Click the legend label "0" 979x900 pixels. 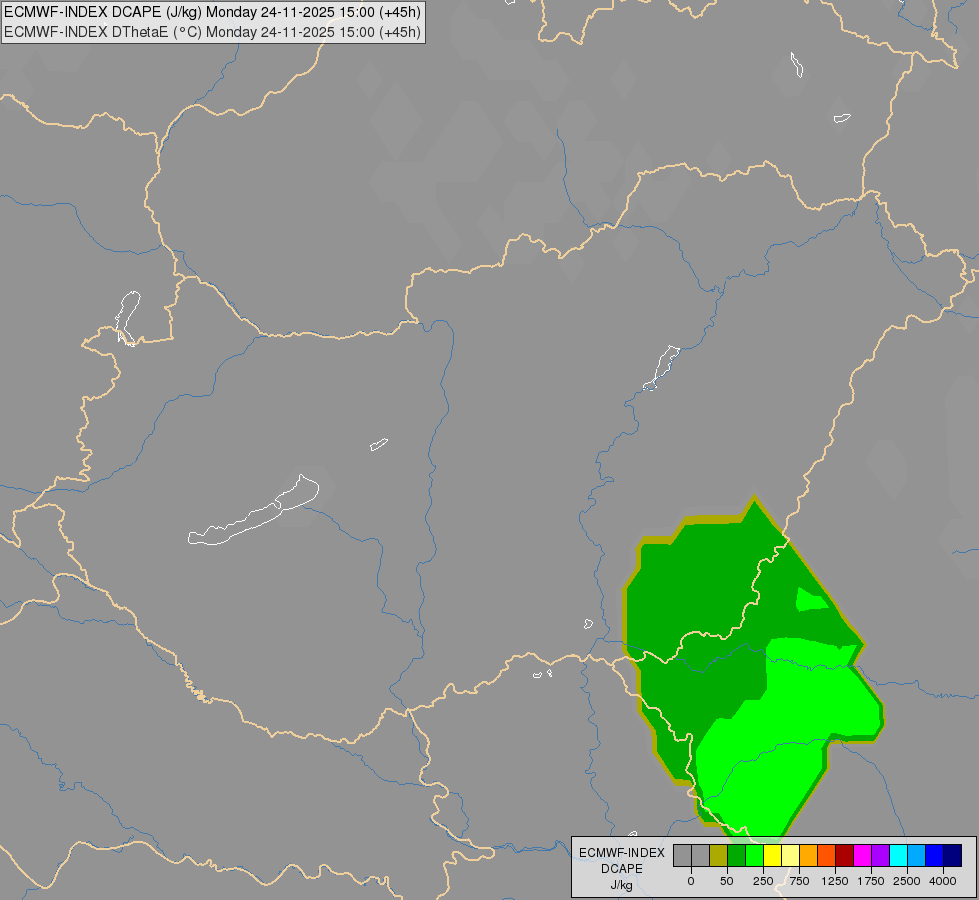click(691, 881)
